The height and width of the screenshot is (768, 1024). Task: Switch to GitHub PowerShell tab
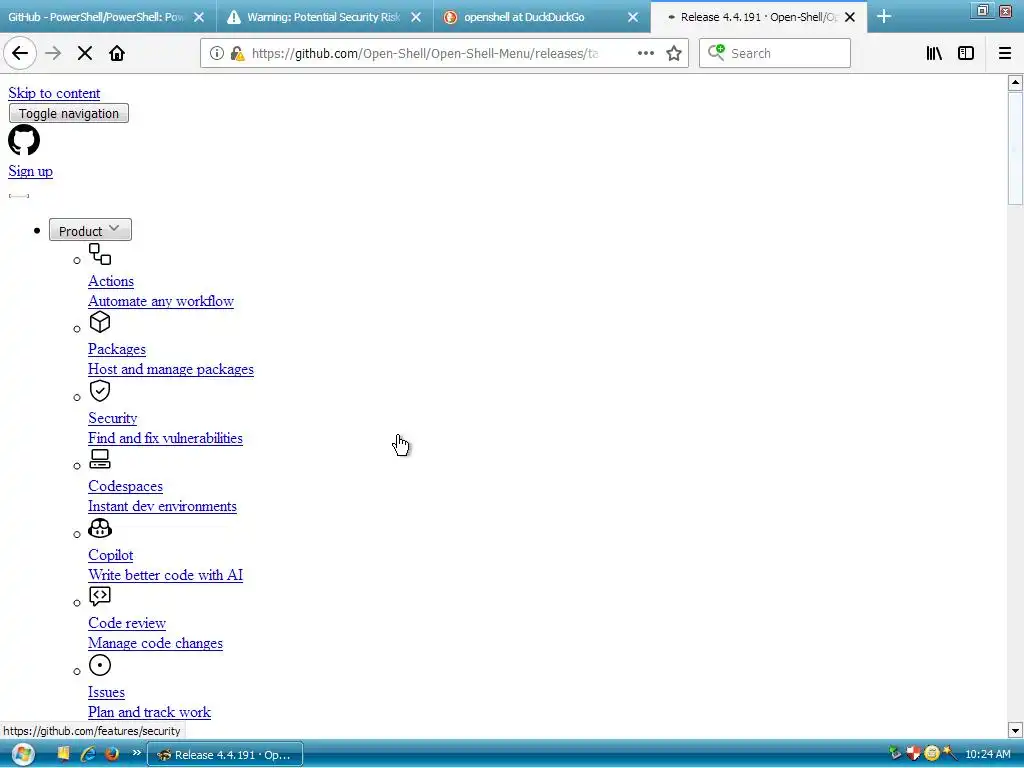tap(97, 17)
